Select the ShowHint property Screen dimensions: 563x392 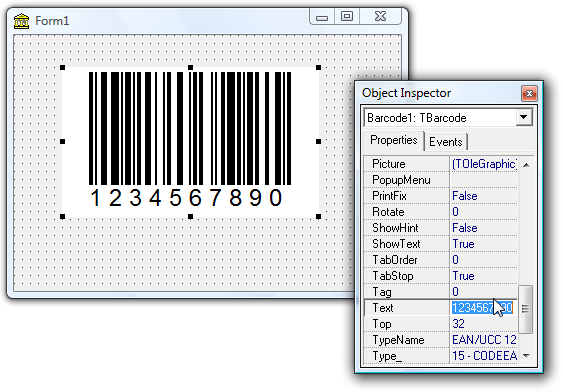coord(406,228)
